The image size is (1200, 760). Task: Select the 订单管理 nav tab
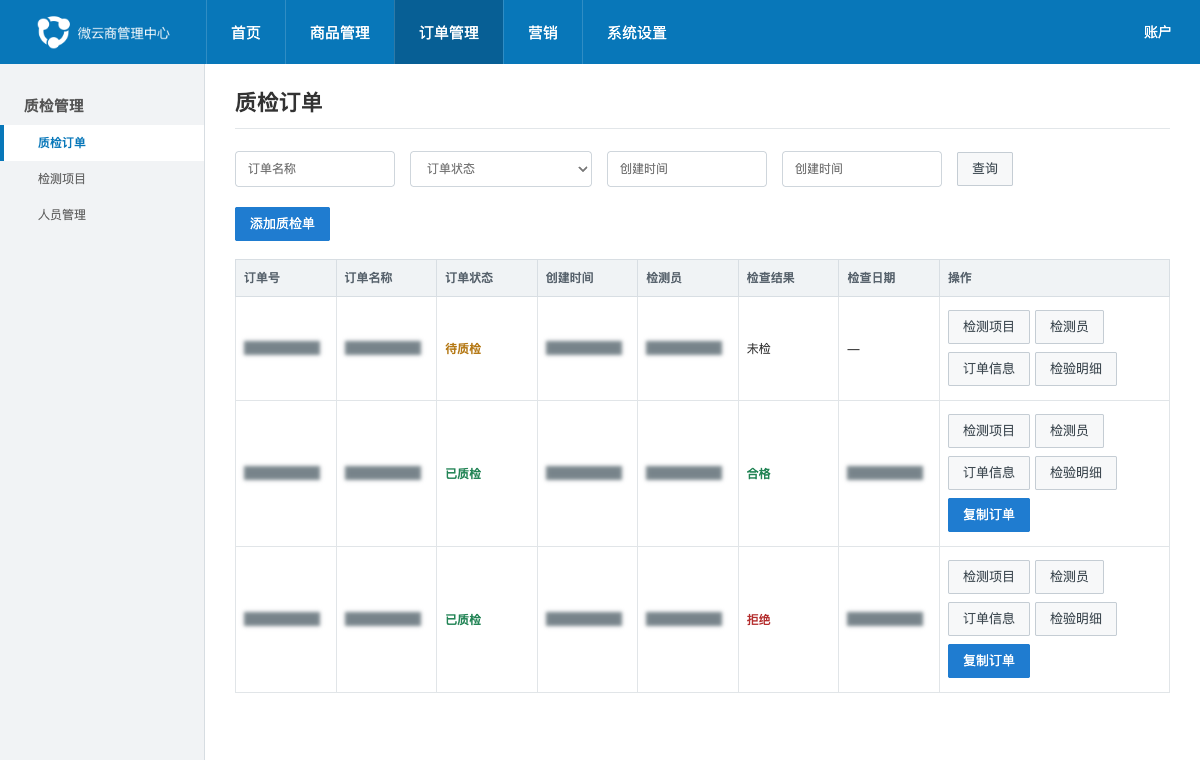(449, 32)
